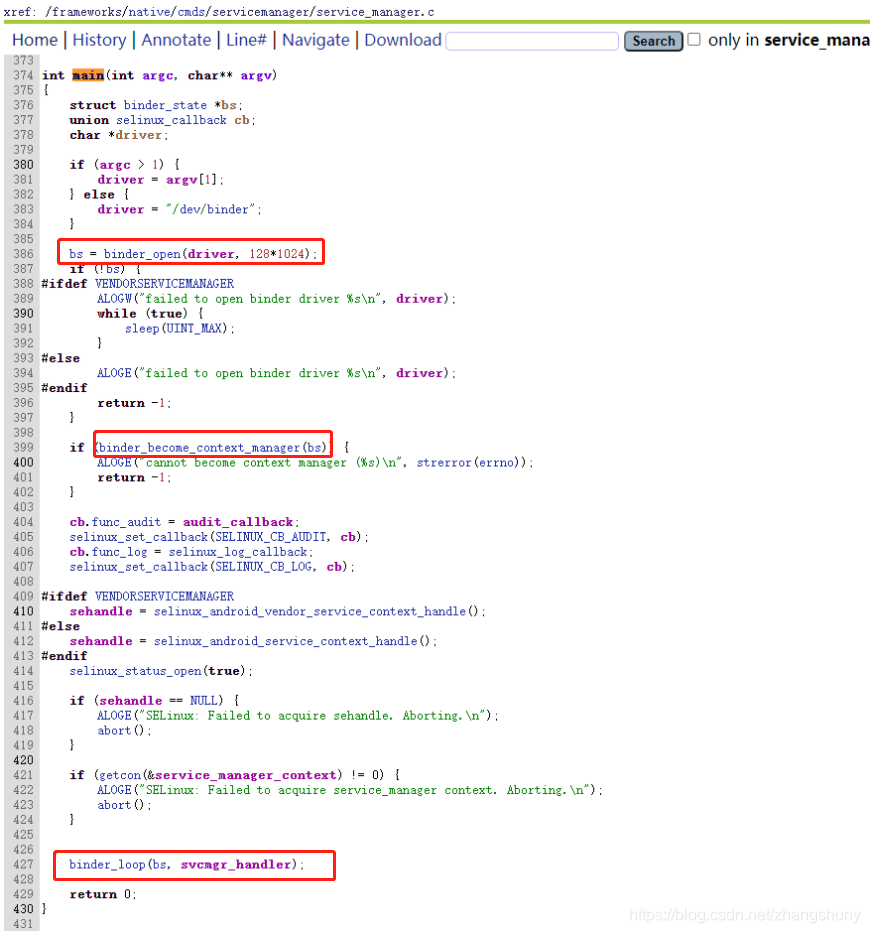The image size is (870, 933).
Task: Jump to line number 427
Action: pyautogui.click(x=23, y=864)
